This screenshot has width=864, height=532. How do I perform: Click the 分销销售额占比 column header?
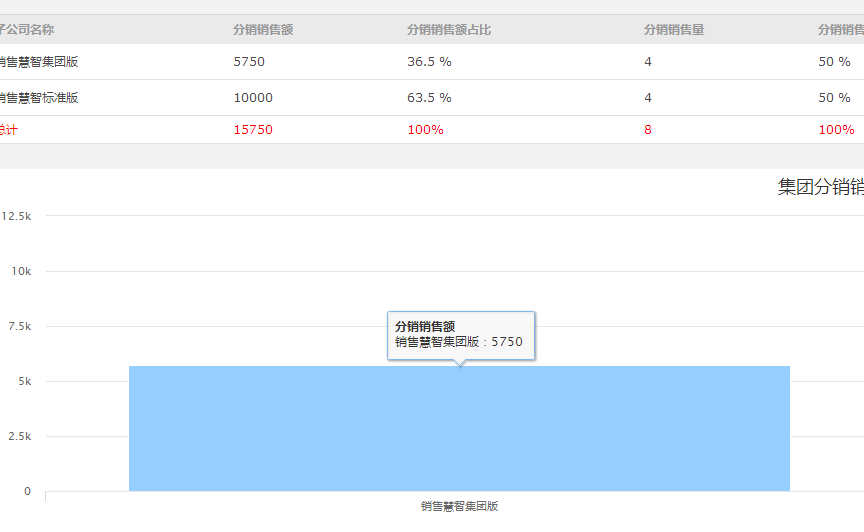[449, 30]
